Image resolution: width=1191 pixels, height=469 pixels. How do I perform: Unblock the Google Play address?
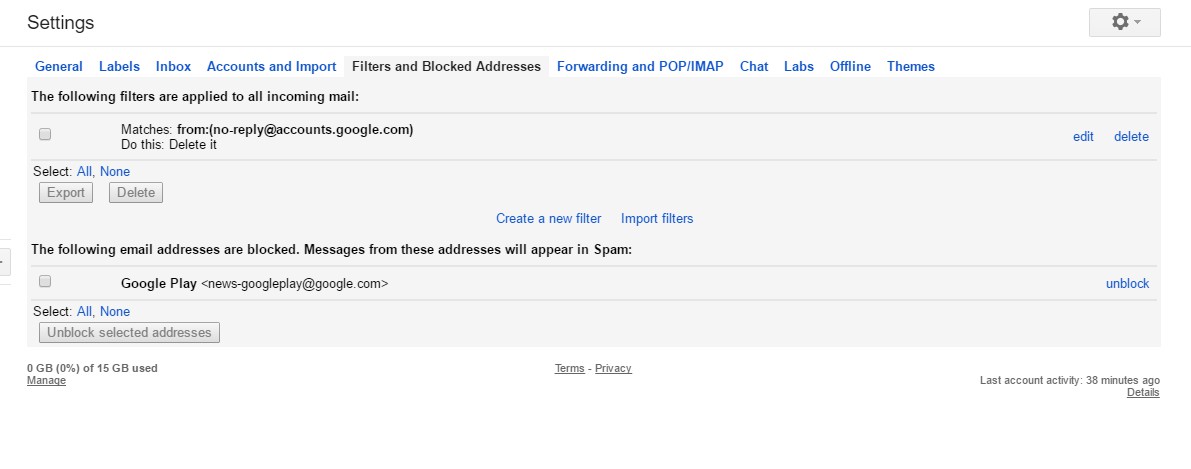pos(1127,284)
